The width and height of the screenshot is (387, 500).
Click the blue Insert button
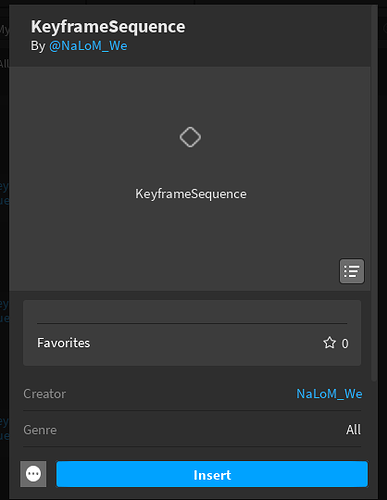212,474
